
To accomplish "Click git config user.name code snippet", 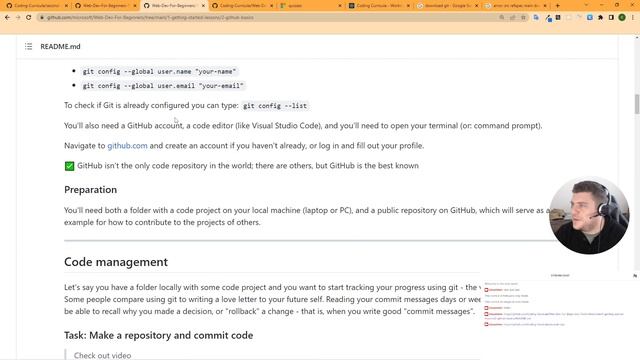I will (x=159, y=71).
